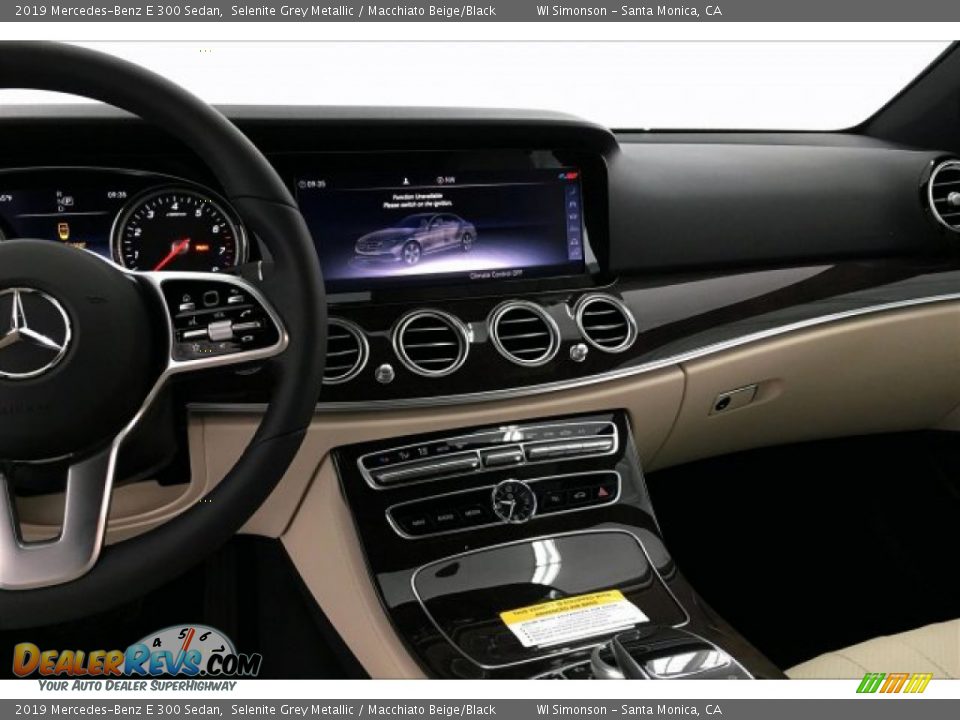The width and height of the screenshot is (960, 720).
Task: Tap the home icon on the steering wheel
Action: coord(187,296)
